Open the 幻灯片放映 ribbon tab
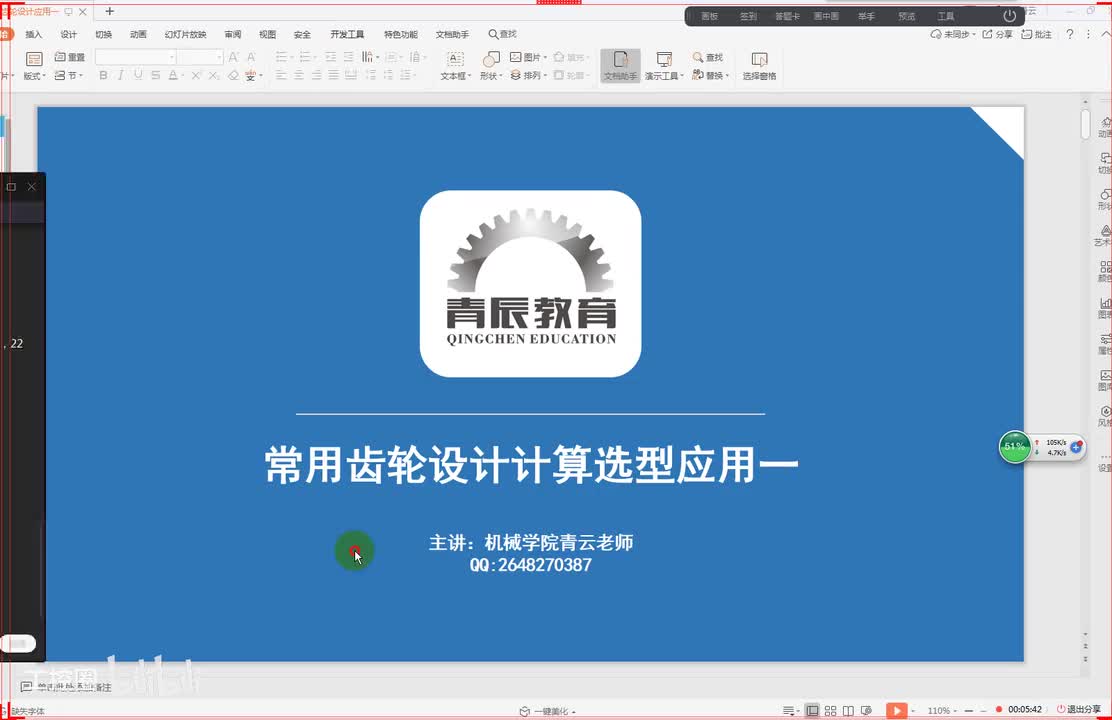This screenshot has height=720, width=1112. pos(186,34)
